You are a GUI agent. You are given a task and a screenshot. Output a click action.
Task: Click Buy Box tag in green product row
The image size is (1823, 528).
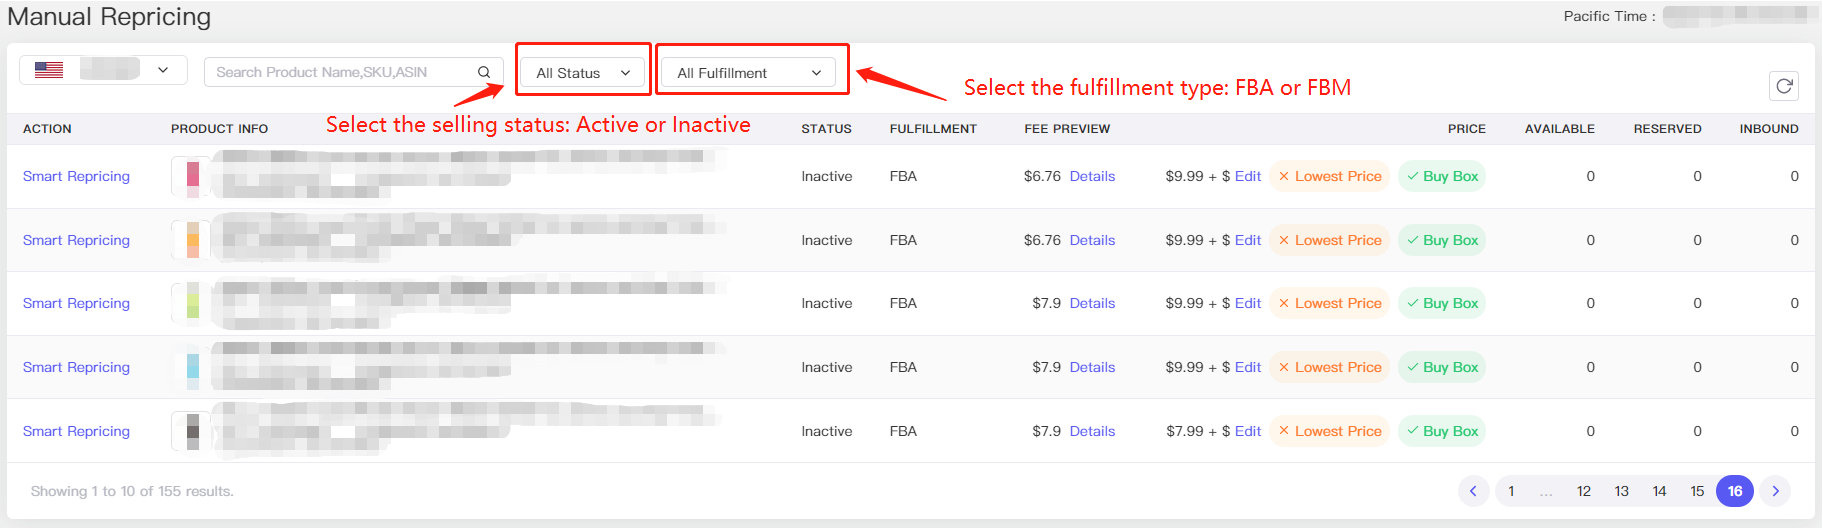1442,303
